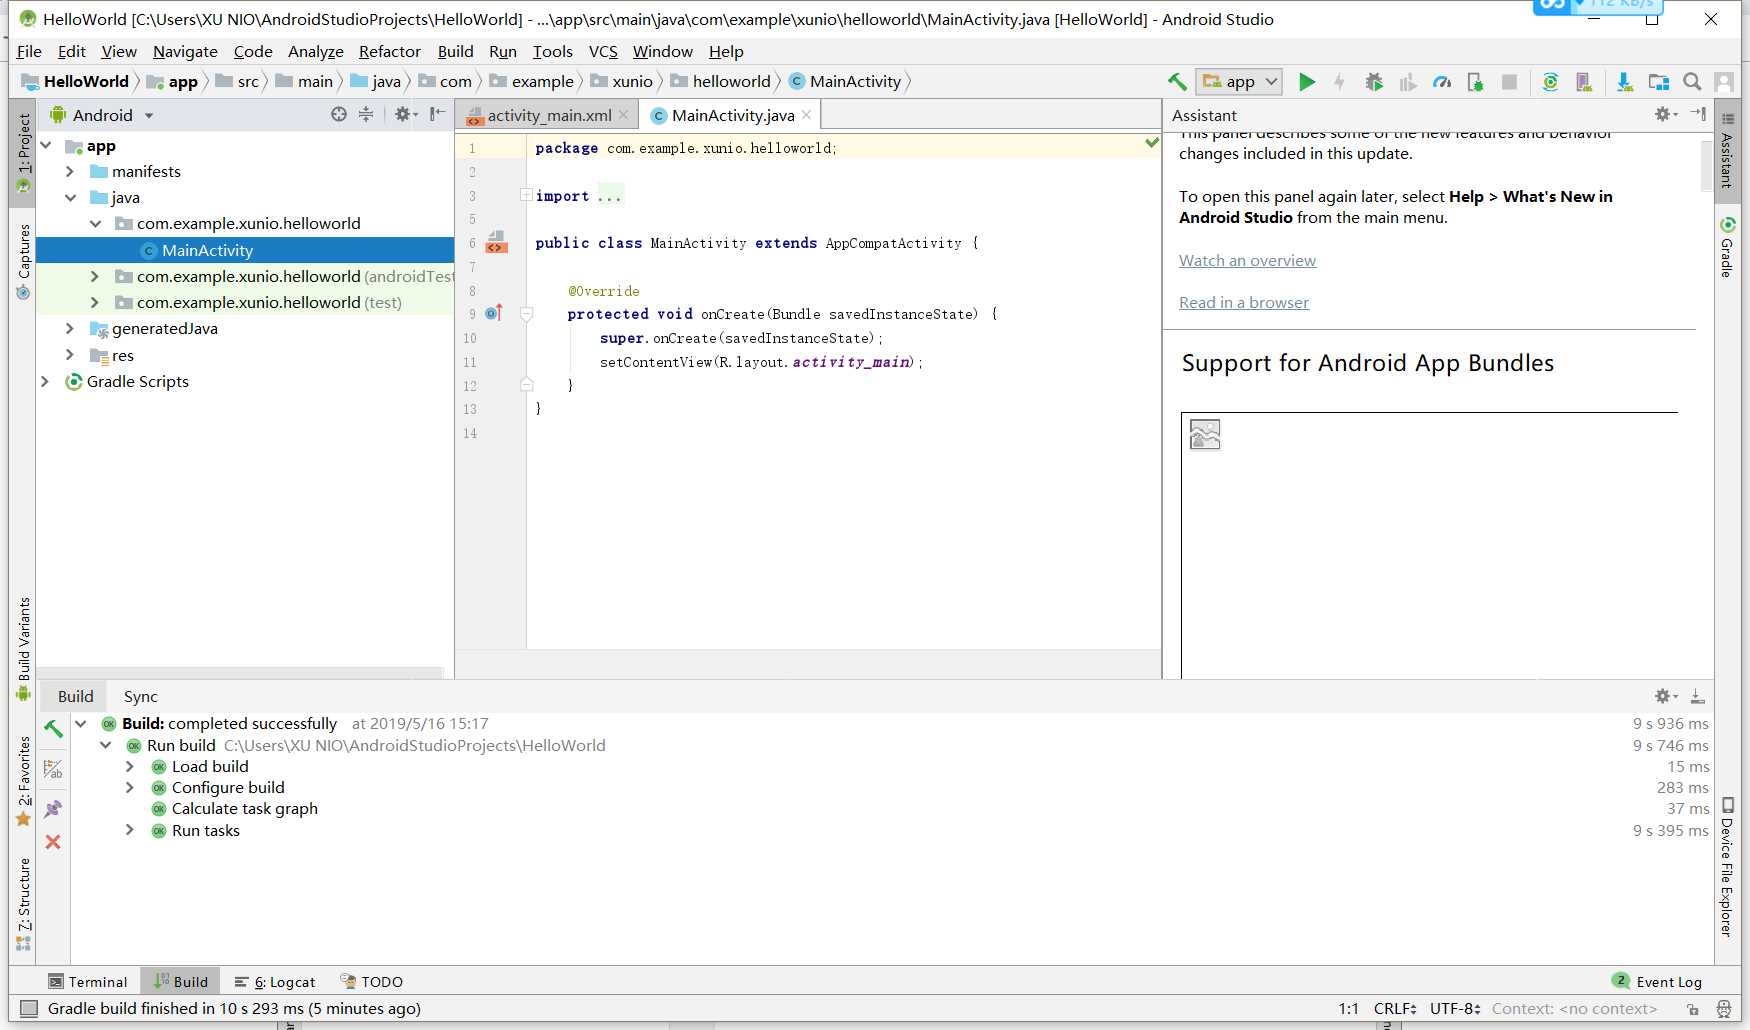Click the hammer rebuild icon in Build panel

point(53,727)
